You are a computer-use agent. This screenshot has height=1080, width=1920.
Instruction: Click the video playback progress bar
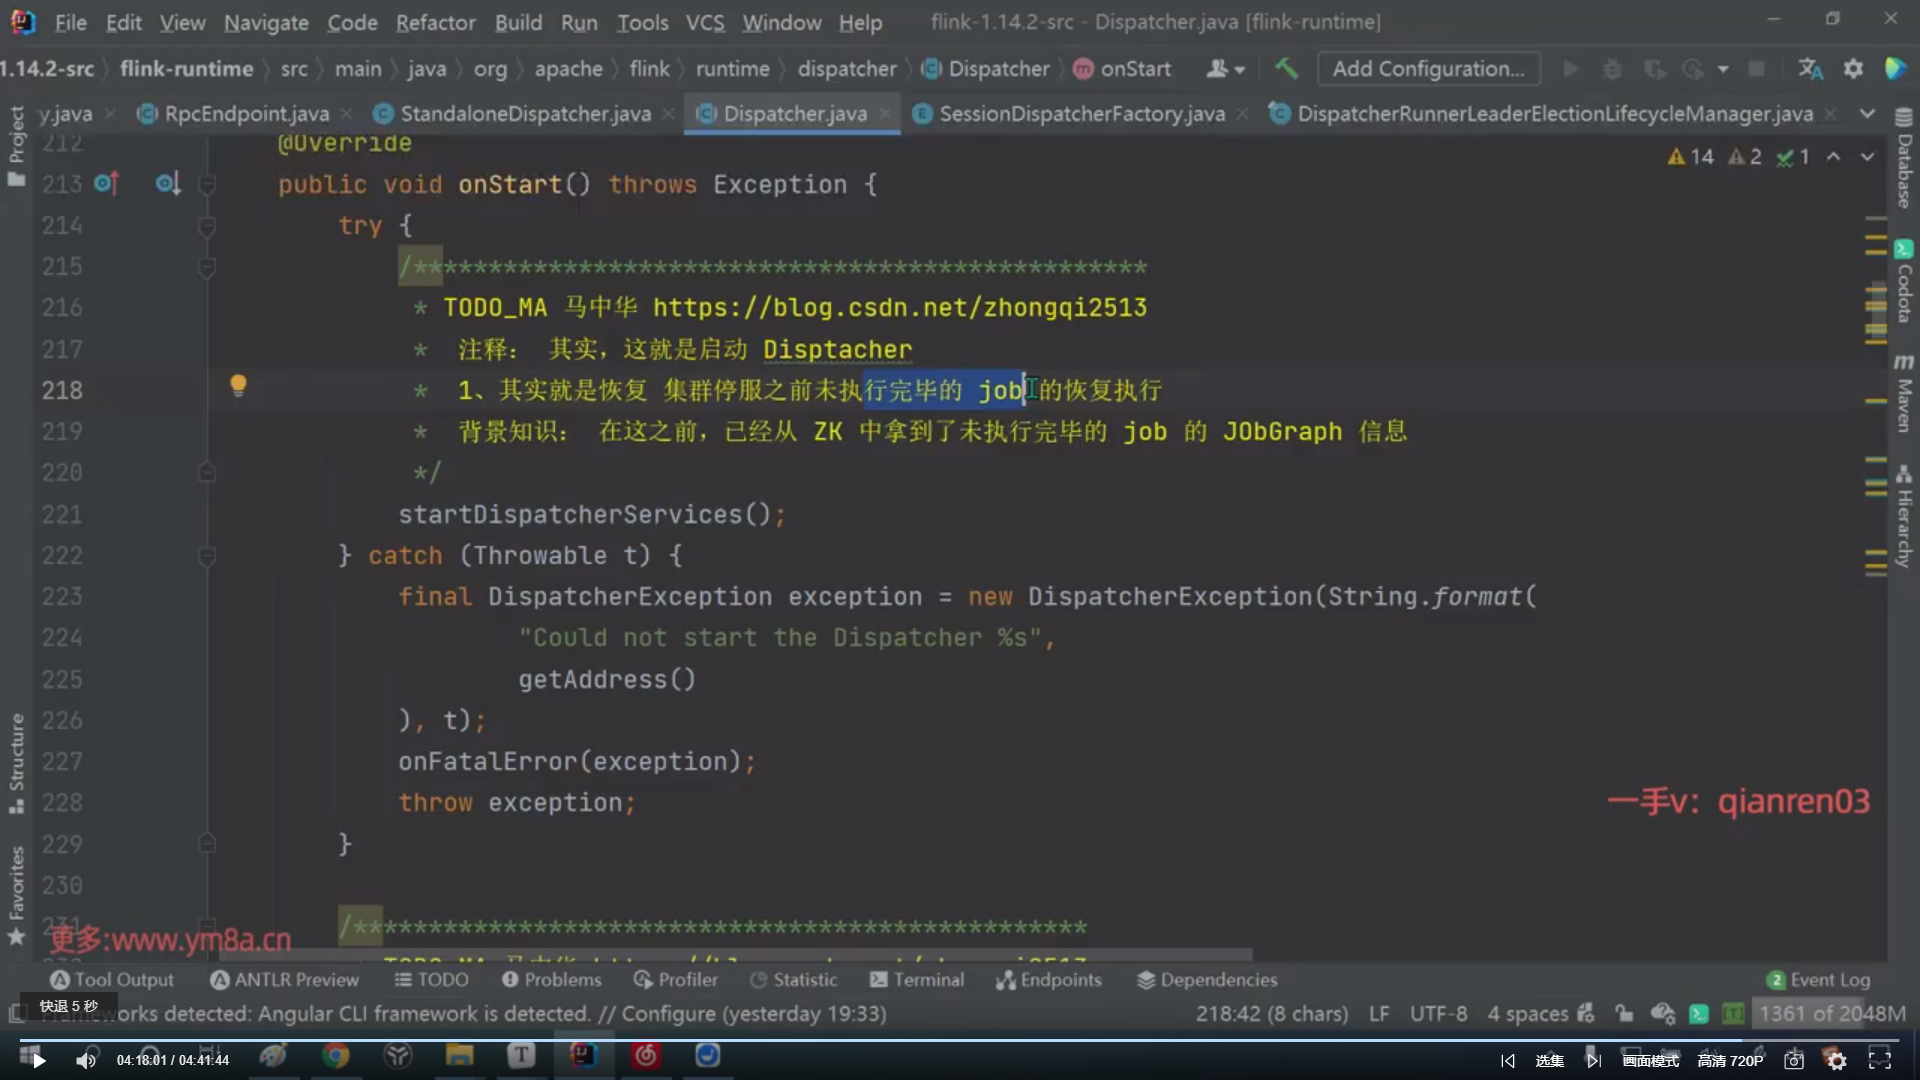coord(960,1039)
